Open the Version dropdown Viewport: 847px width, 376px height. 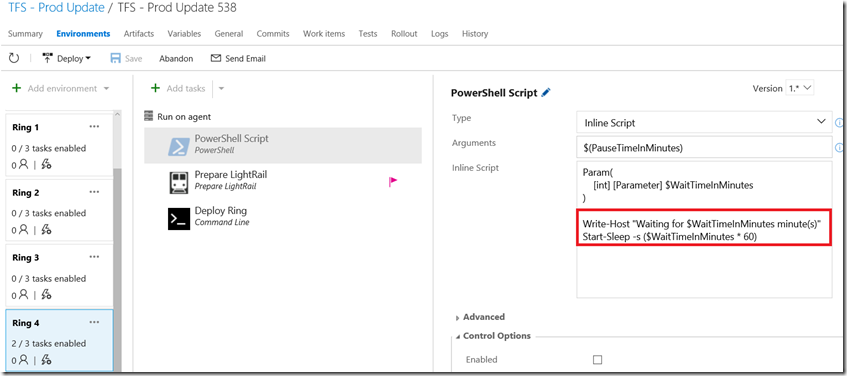pos(799,88)
